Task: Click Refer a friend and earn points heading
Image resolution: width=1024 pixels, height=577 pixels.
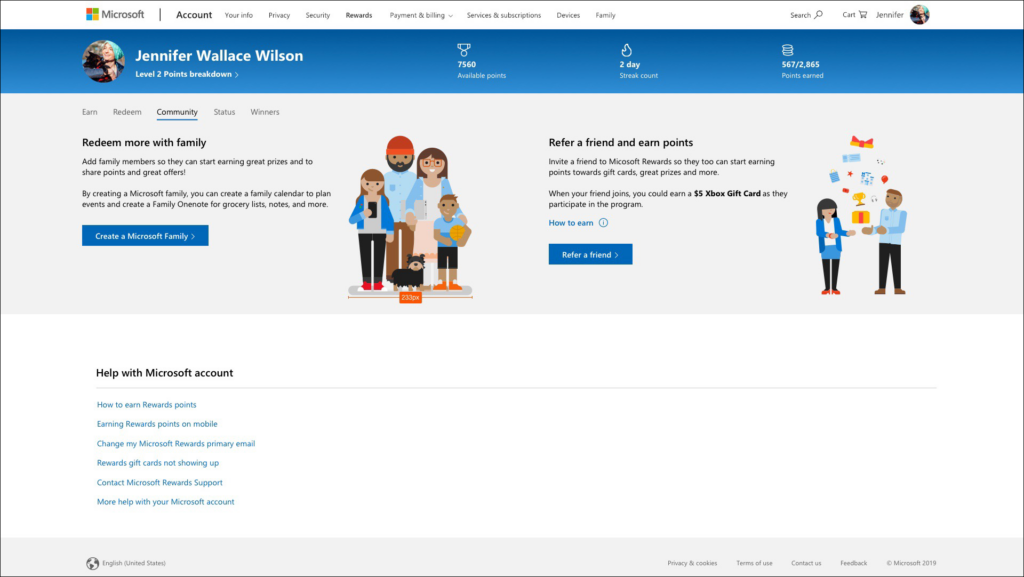Action: pos(620,142)
